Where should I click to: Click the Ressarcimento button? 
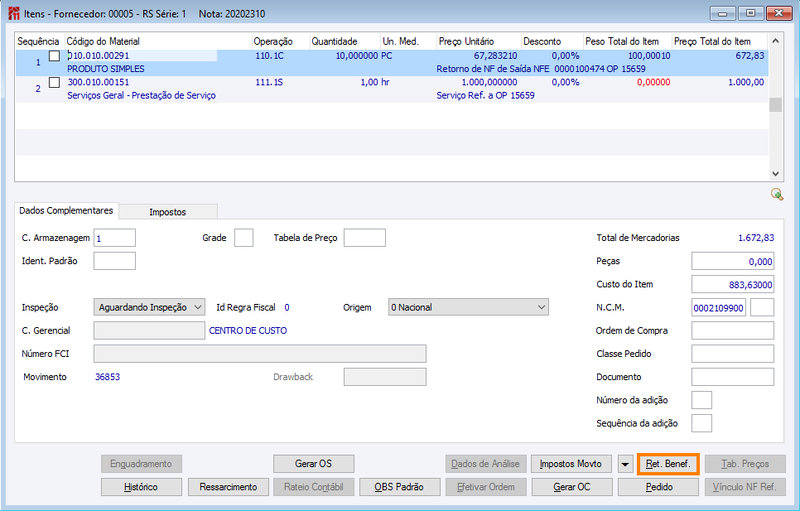tap(228, 487)
